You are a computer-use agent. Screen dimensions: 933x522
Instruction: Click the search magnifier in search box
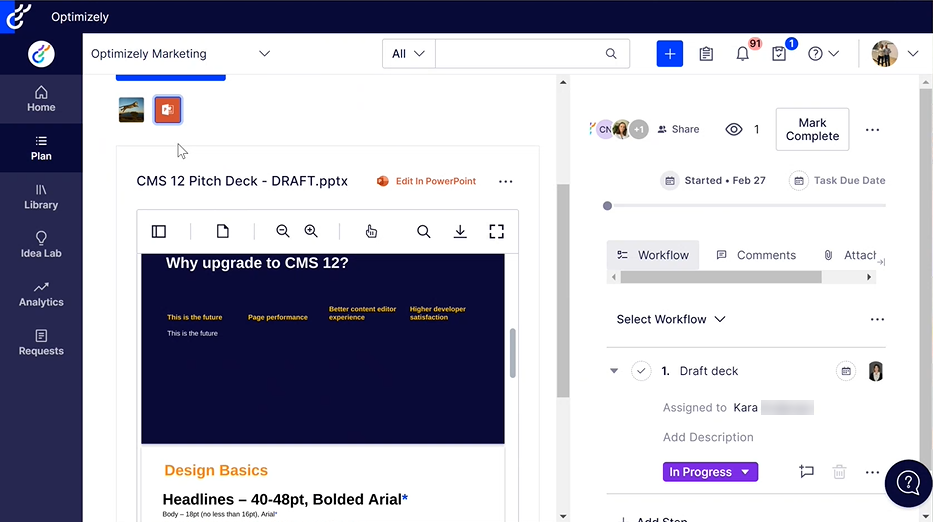coord(611,54)
